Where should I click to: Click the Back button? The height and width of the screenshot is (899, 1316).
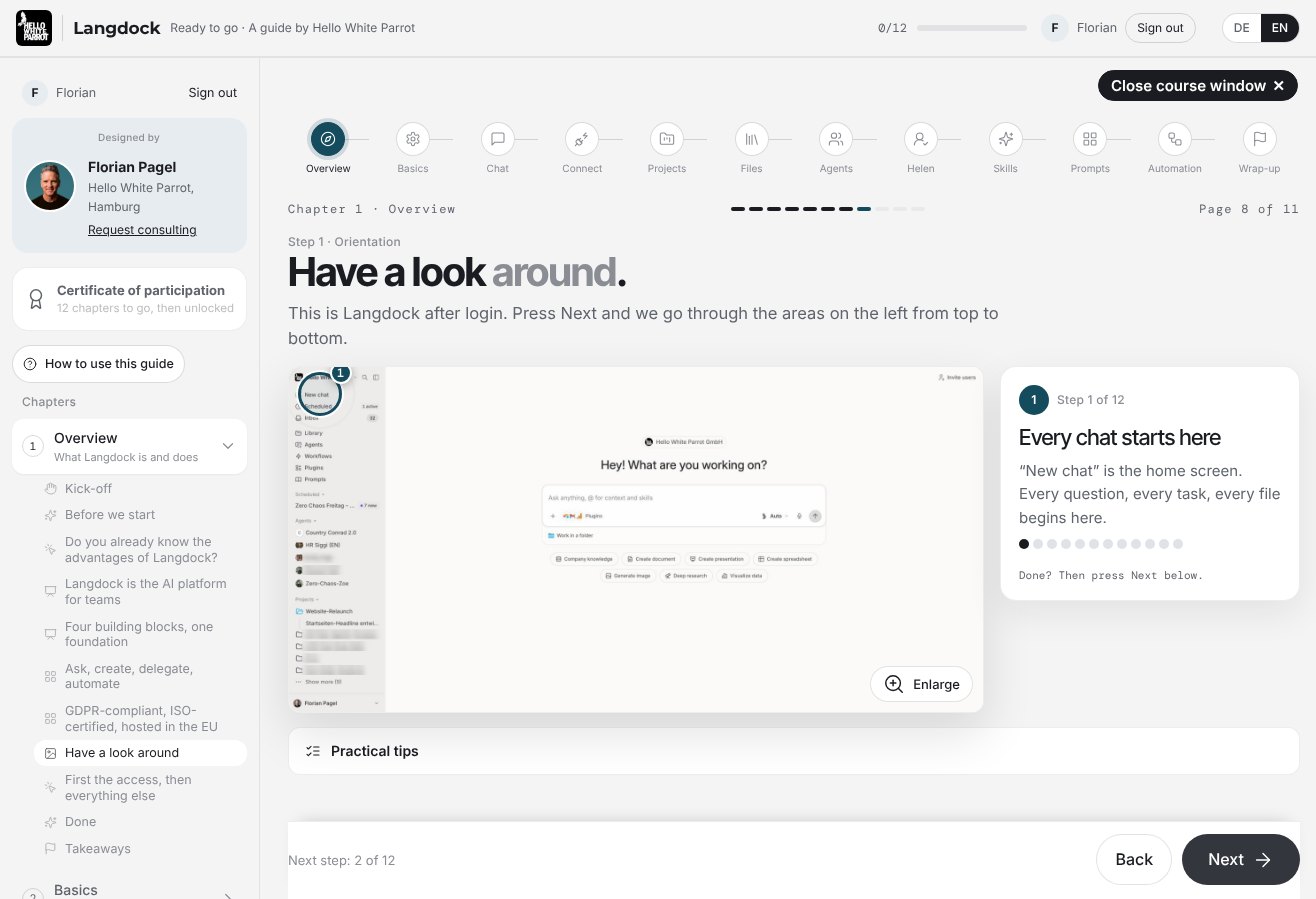tap(1134, 859)
